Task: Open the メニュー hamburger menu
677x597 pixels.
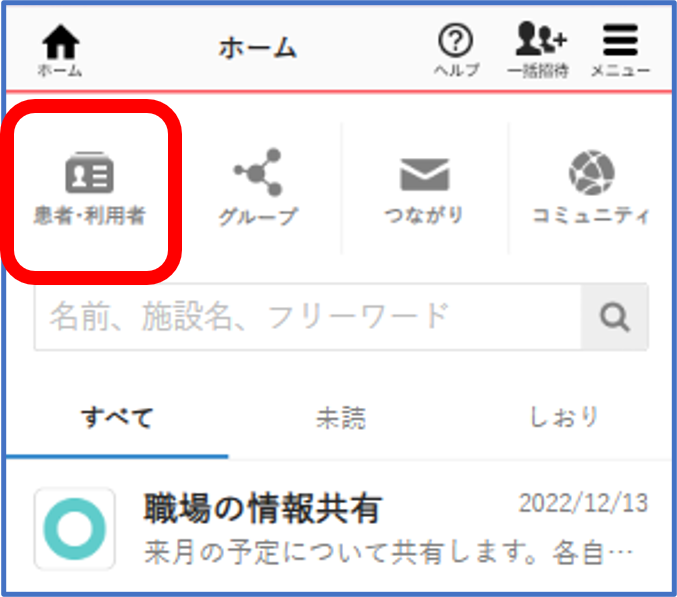Action: click(x=620, y=40)
